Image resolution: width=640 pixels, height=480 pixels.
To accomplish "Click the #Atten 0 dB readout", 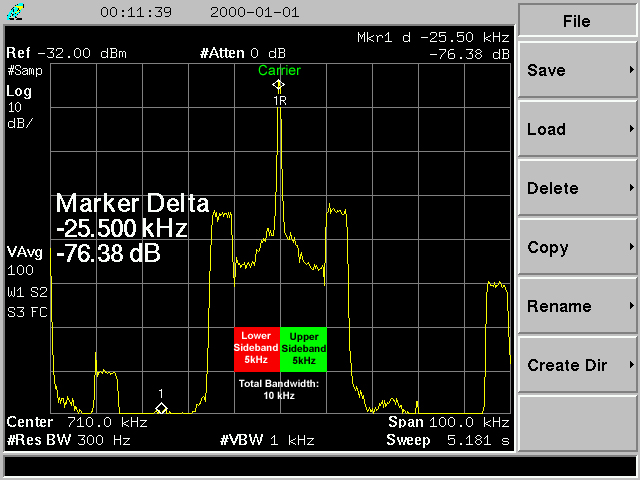I will click(243, 53).
